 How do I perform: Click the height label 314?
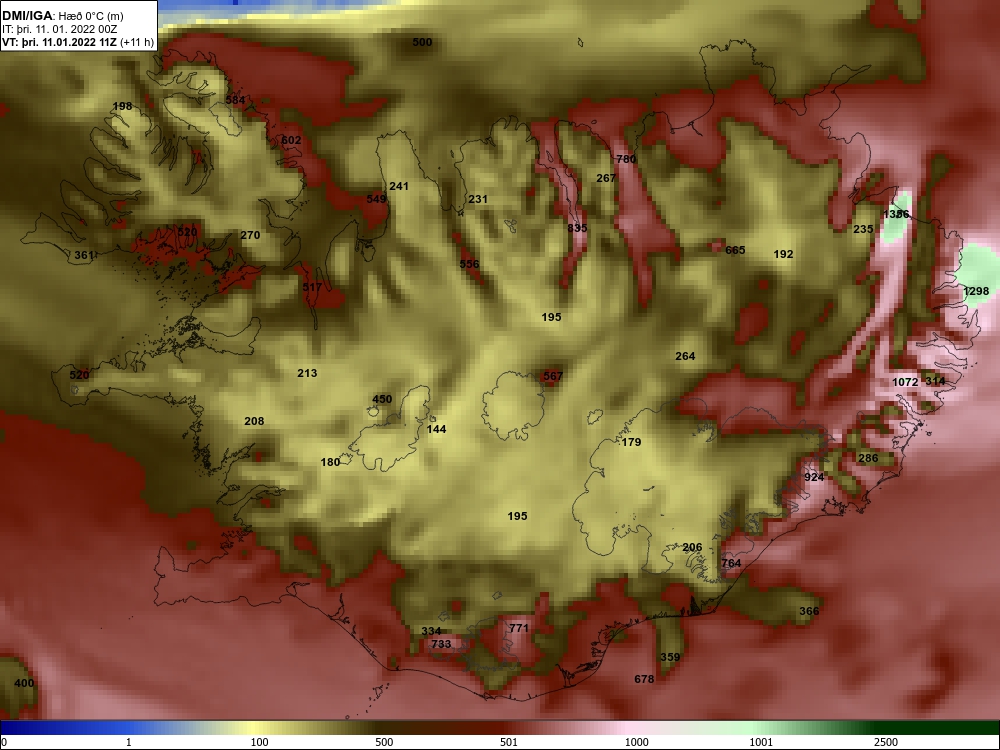pyautogui.click(x=935, y=381)
